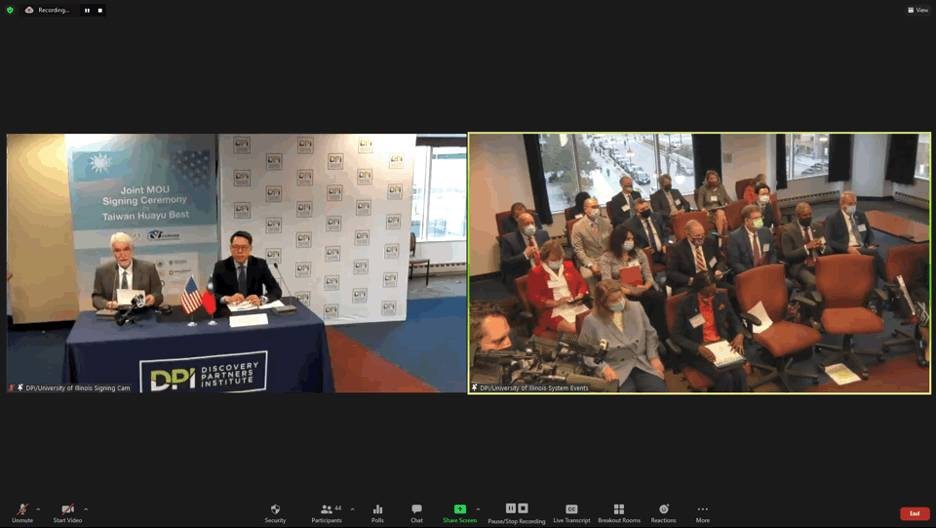The image size is (936, 528).
Task: Open the View layout menu
Action: pyautogui.click(x=917, y=10)
